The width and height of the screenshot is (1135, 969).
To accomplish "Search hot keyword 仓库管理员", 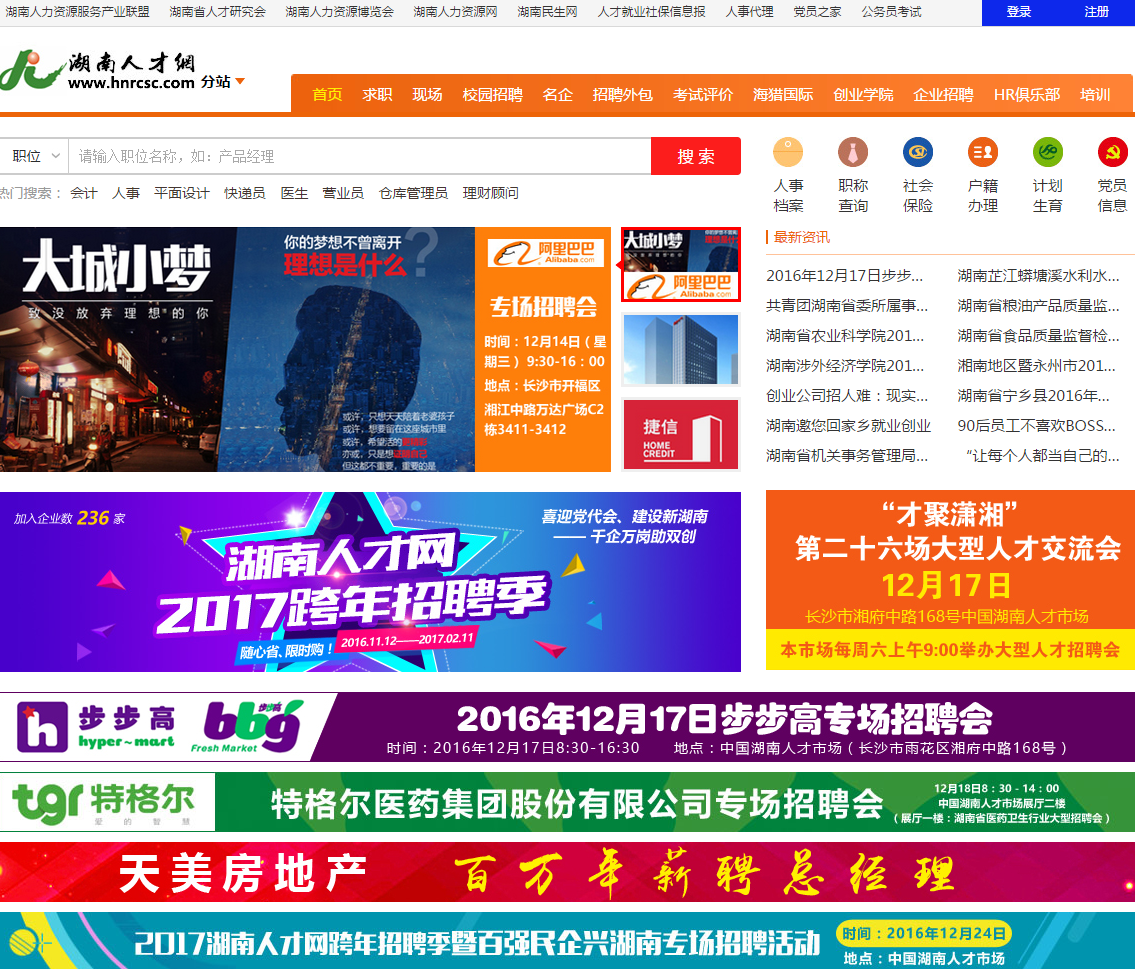I will [x=413, y=193].
